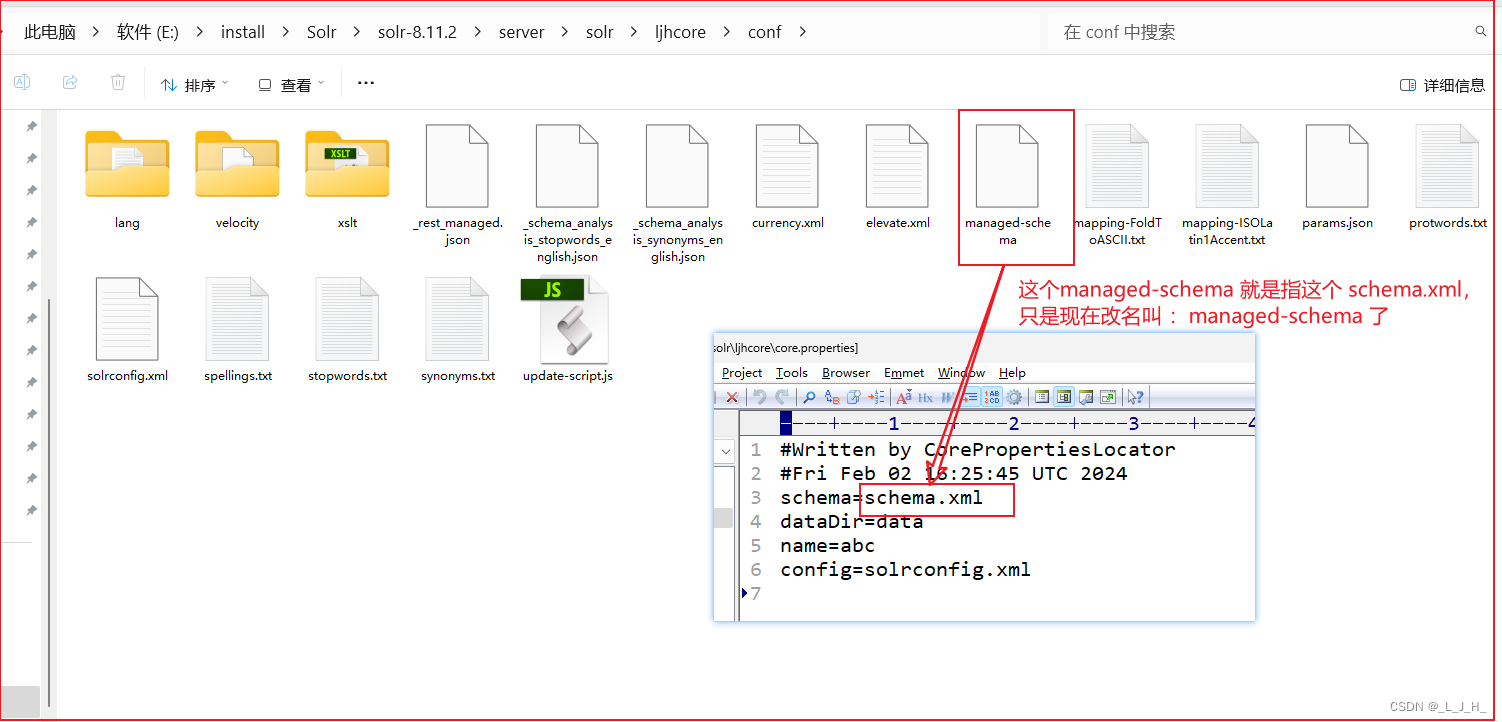Image resolution: width=1502 pixels, height=722 pixels.
Task: Open the Tools menu in editor
Action: pos(792,373)
